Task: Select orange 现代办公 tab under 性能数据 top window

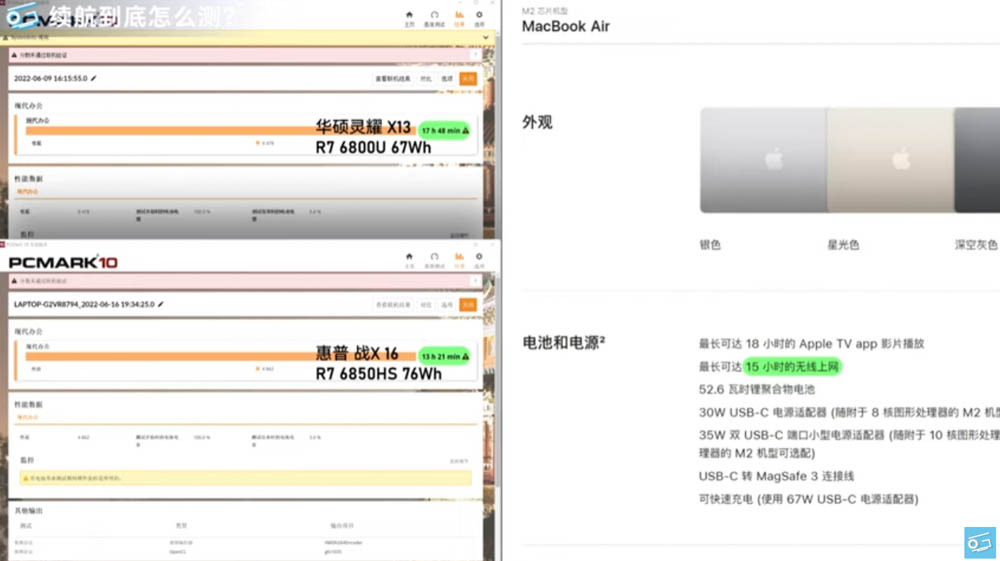Action: [27, 191]
